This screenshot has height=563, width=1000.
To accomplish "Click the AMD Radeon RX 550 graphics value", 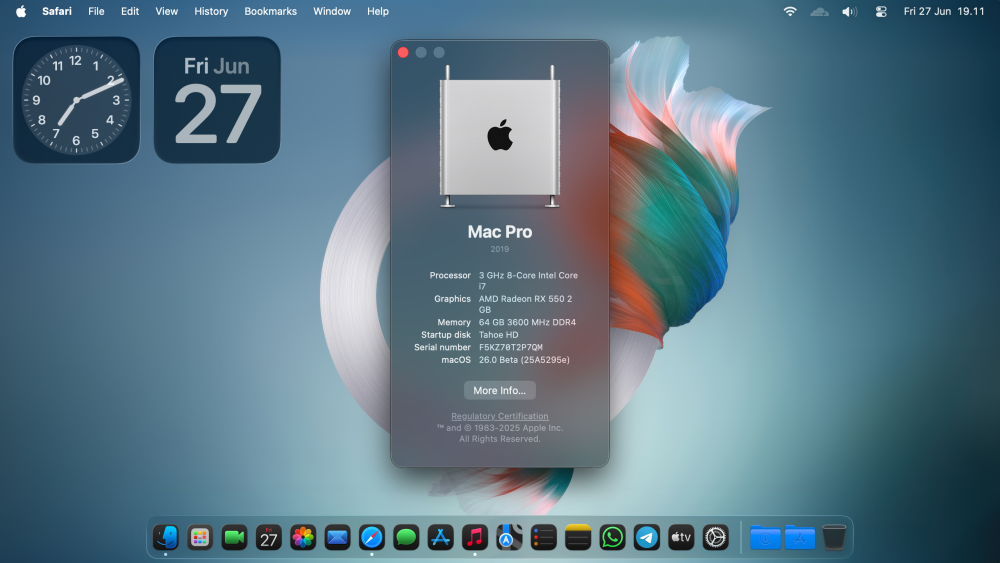I will 526,304.
